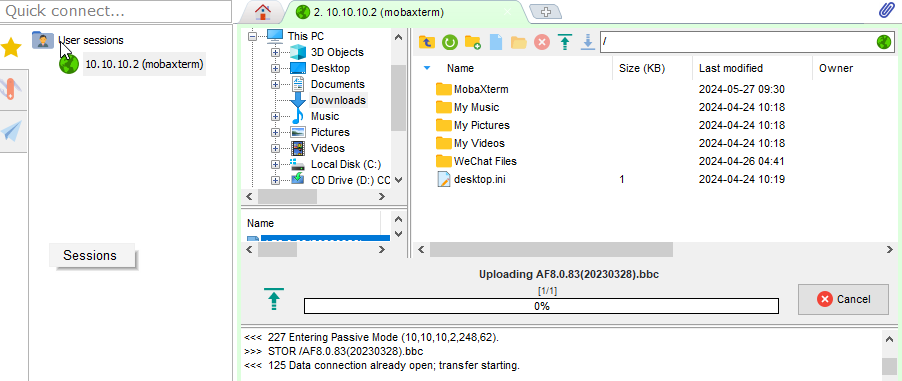Click right arrow of tree horizontal scrollbar
Viewport: 902px width, 381px height.
click(381, 197)
